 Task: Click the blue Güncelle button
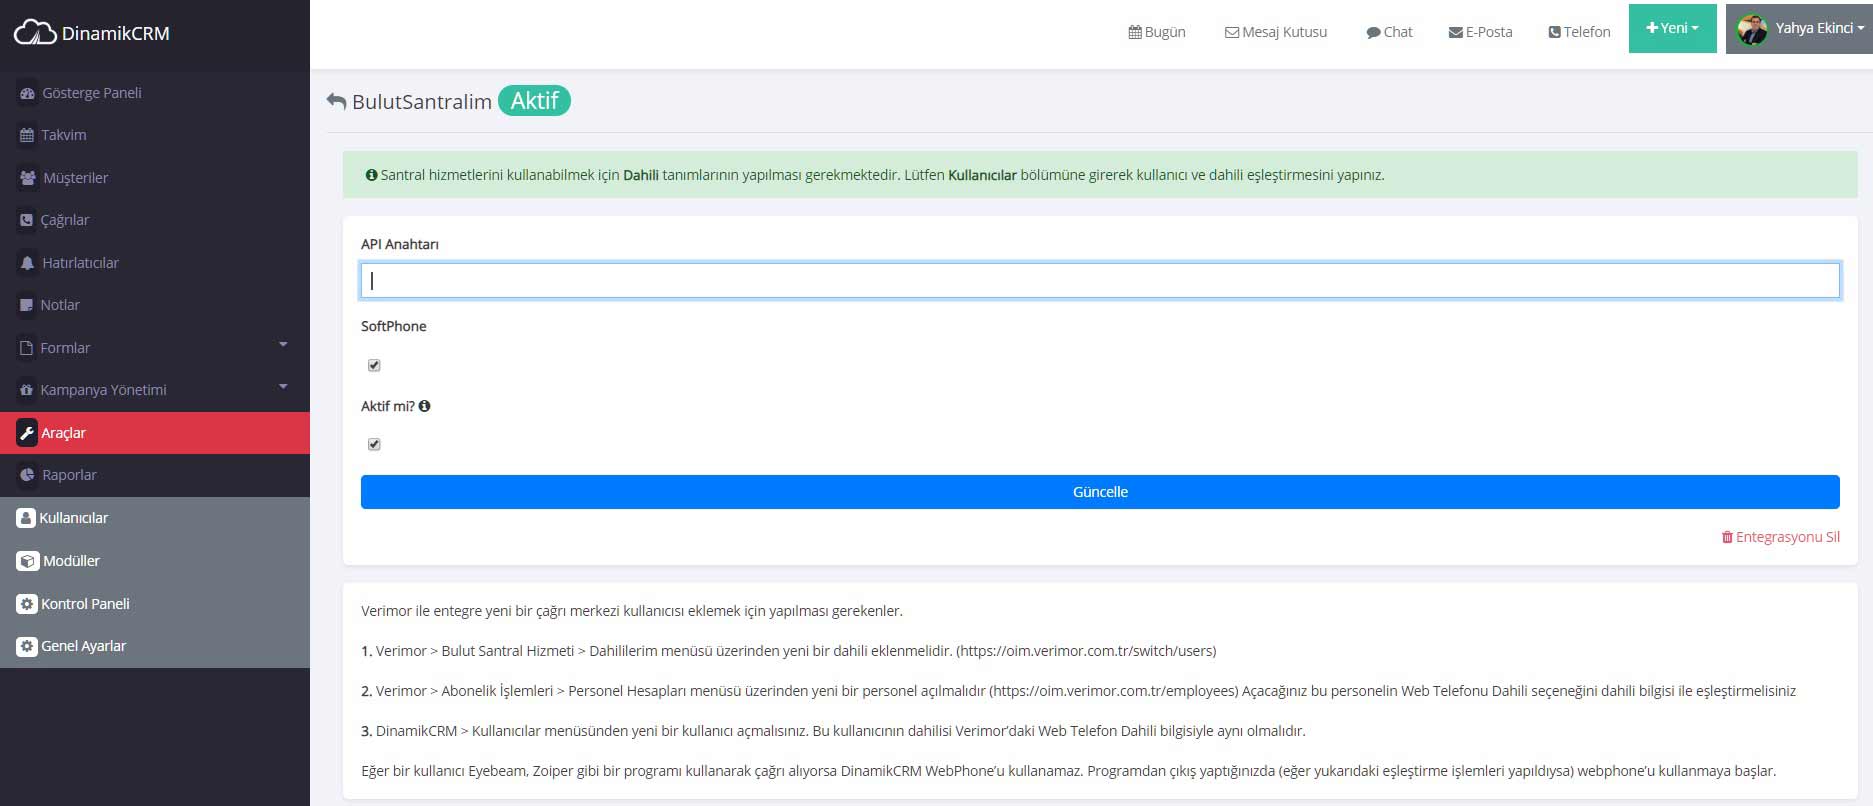click(x=1100, y=492)
